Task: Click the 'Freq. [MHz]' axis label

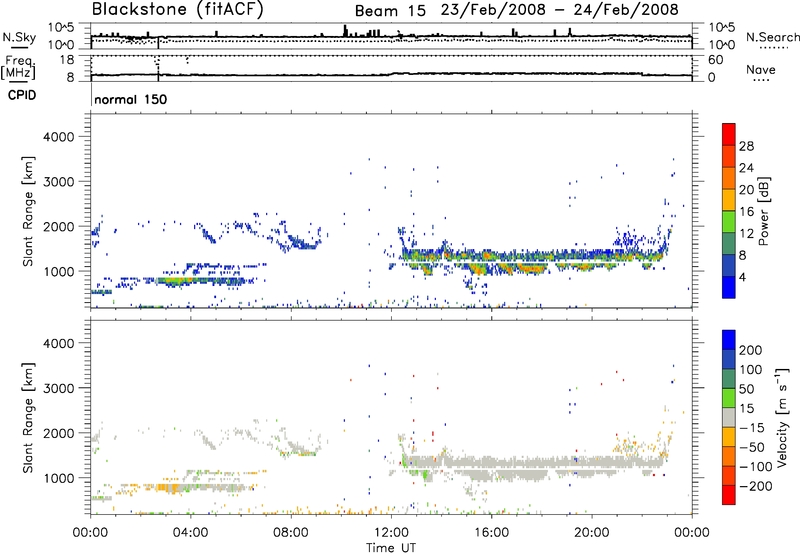Action: pyautogui.click(x=18, y=68)
